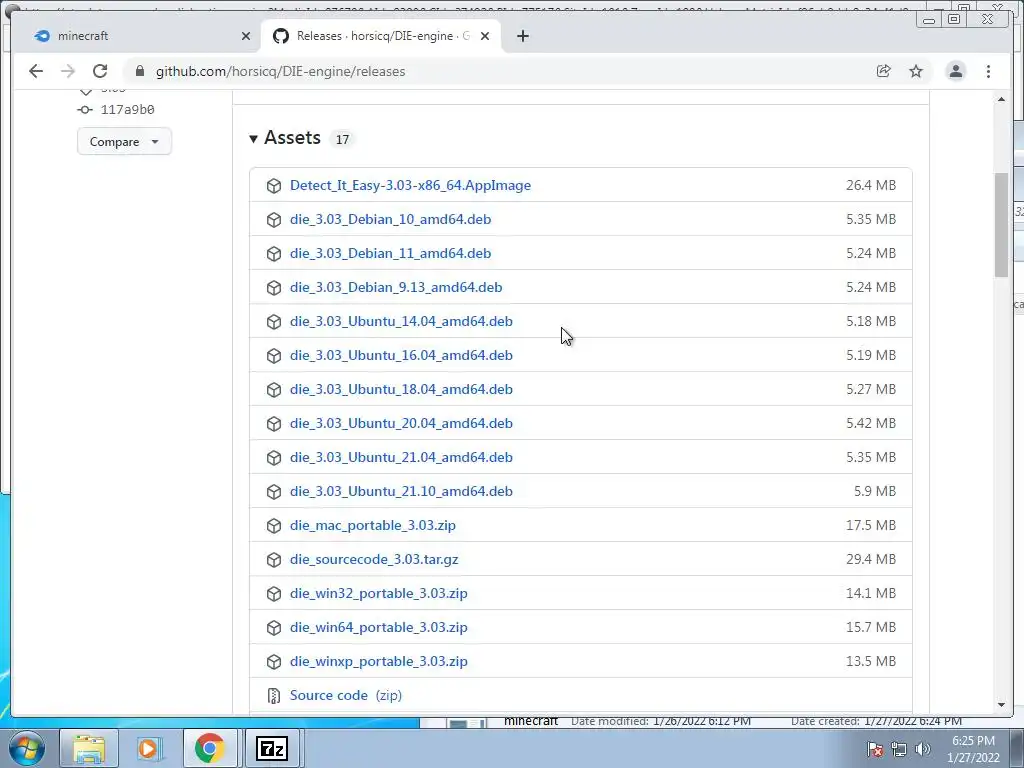
Task: Click the 15.7 MB size text
Action: pos(871,627)
